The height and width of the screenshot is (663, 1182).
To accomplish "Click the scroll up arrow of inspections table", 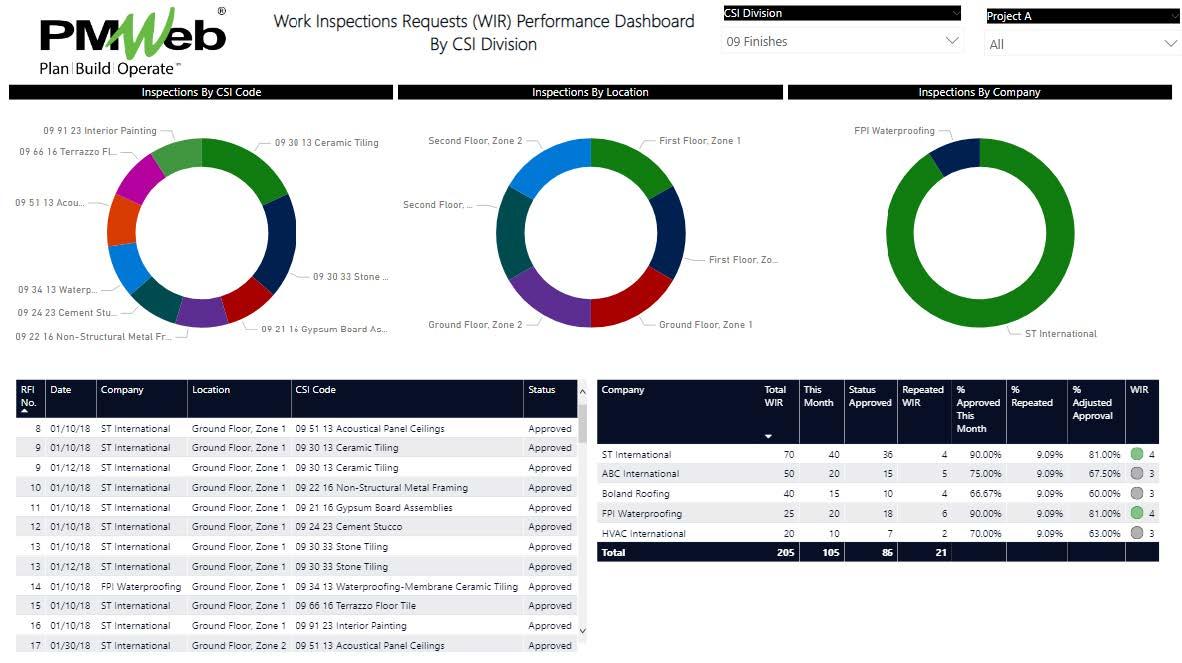I will (x=582, y=392).
